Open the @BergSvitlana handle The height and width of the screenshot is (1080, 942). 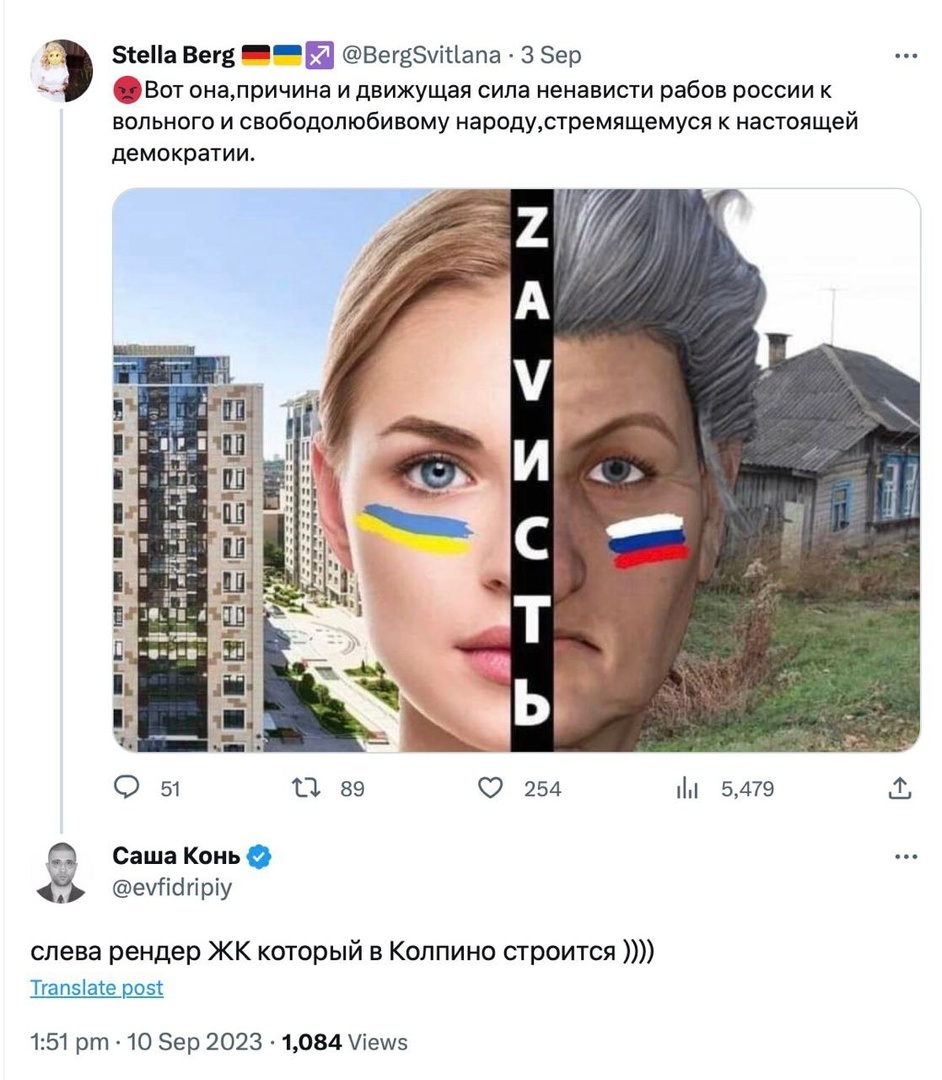coord(421,55)
